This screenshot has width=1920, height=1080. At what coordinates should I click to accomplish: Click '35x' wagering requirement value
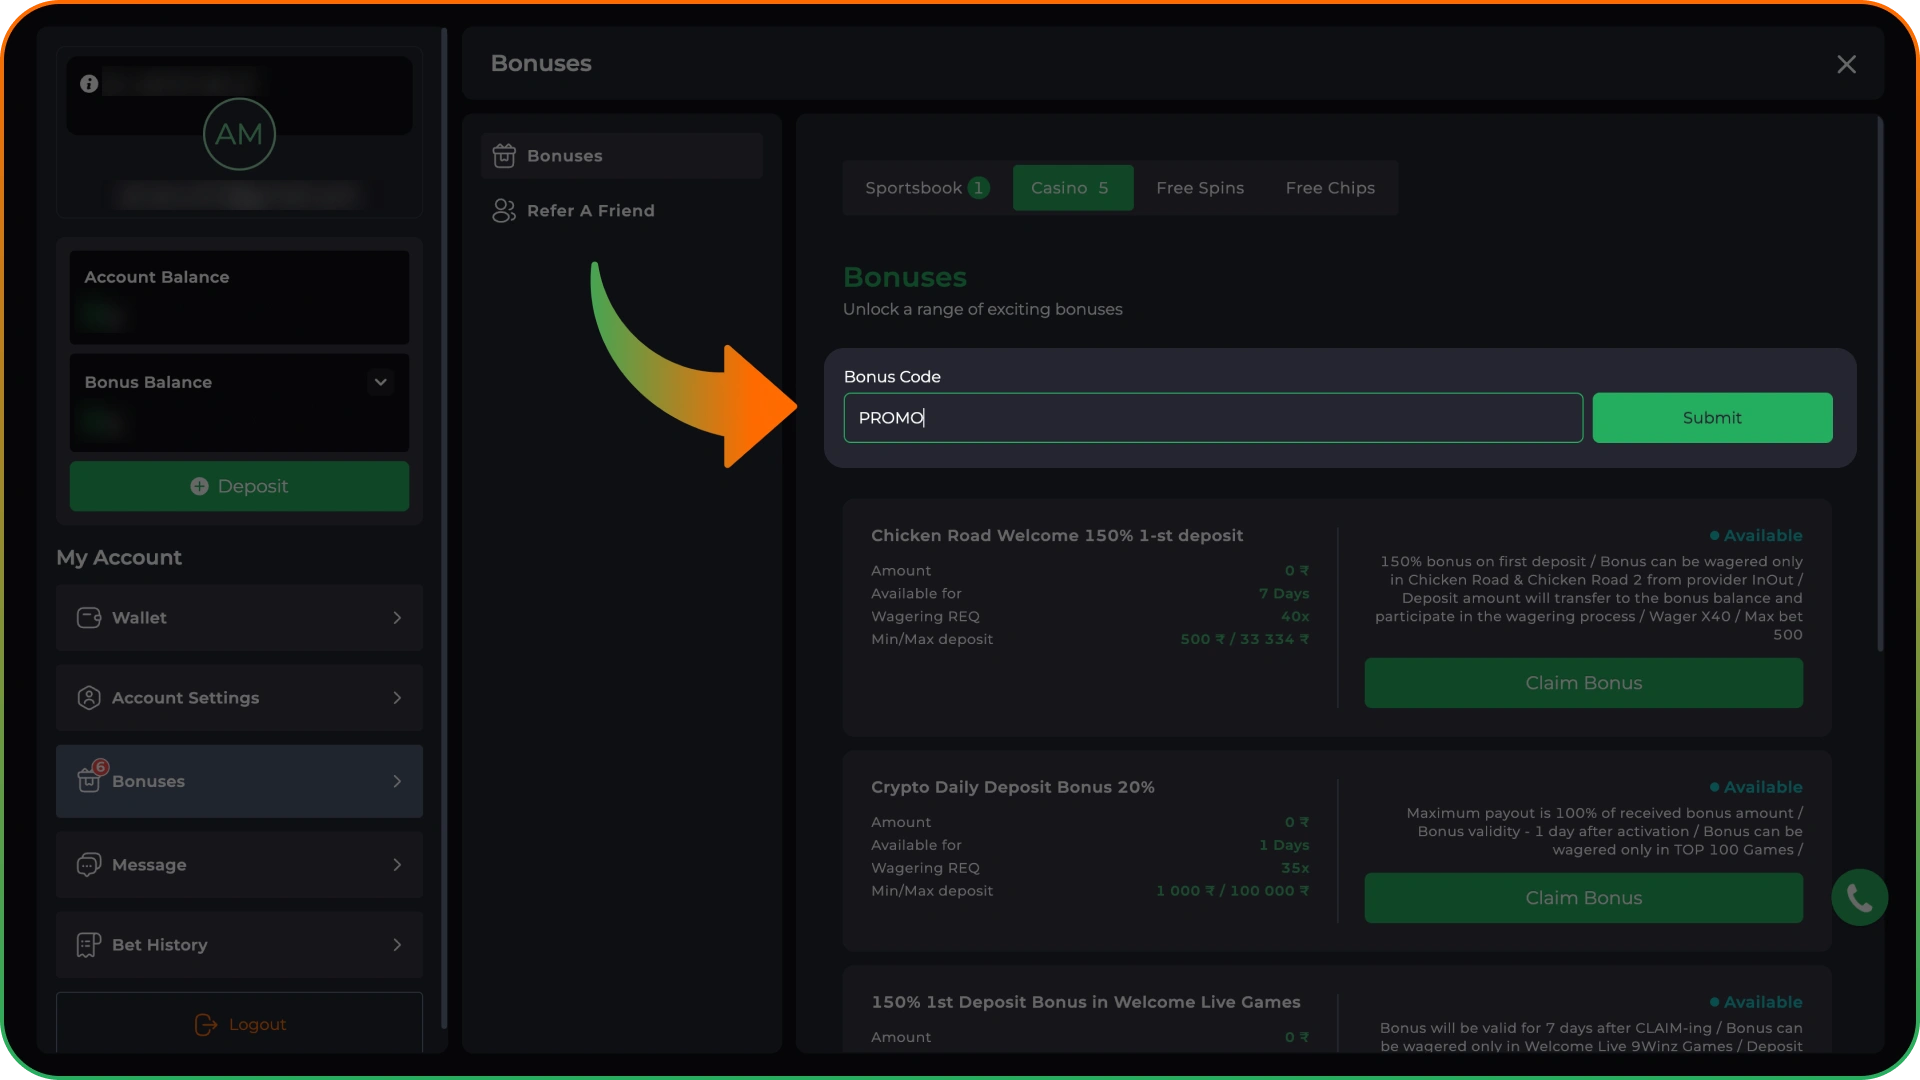point(1295,868)
